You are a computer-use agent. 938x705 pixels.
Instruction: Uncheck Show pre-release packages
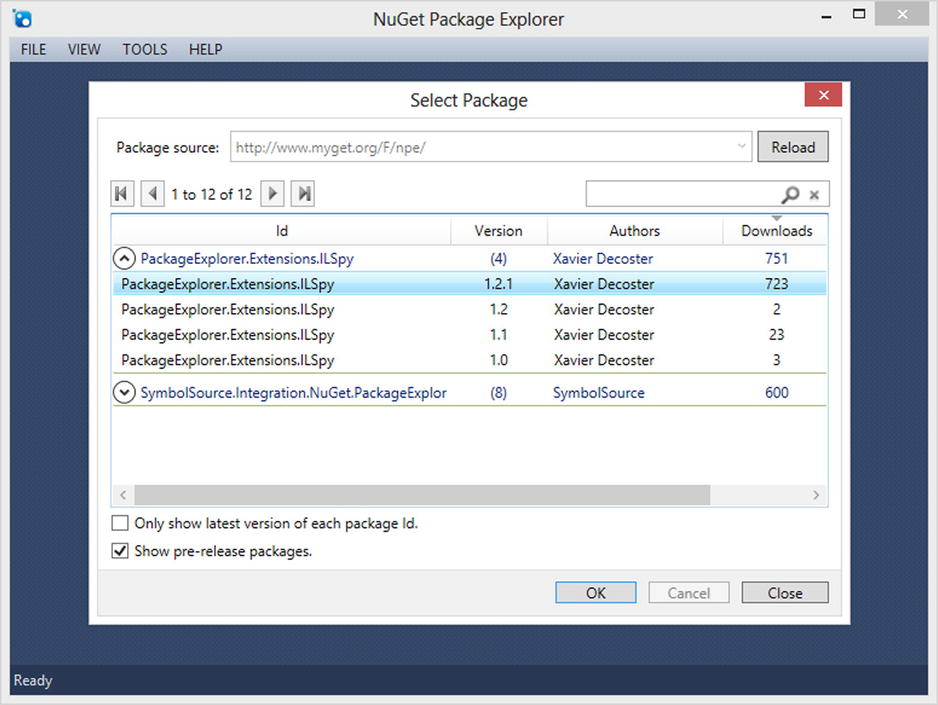[120, 551]
